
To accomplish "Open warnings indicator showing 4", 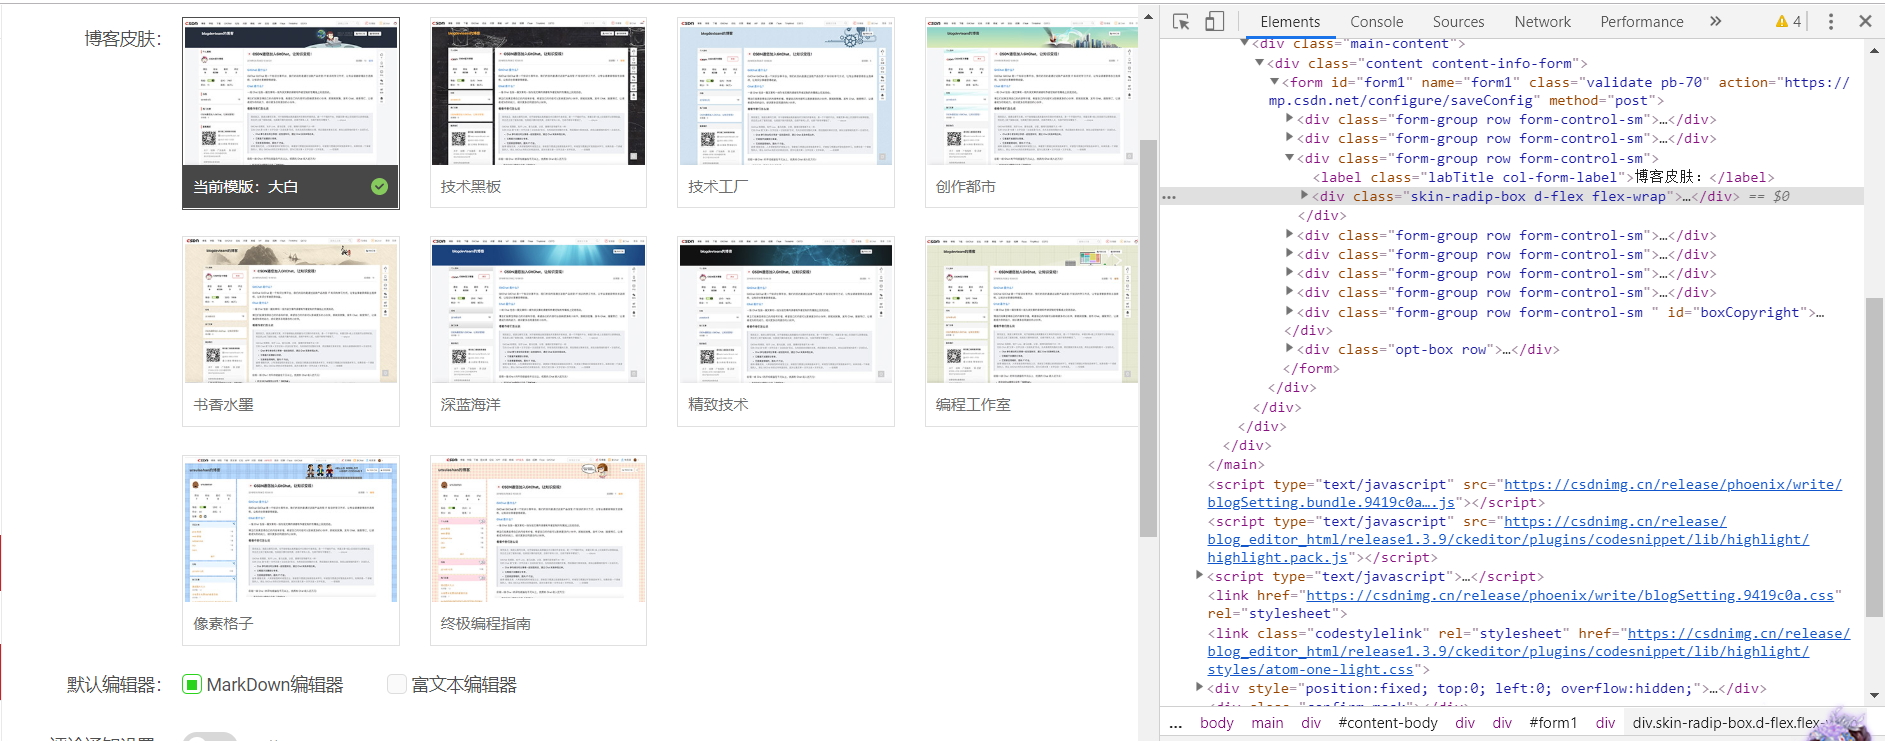I will pos(1788,21).
